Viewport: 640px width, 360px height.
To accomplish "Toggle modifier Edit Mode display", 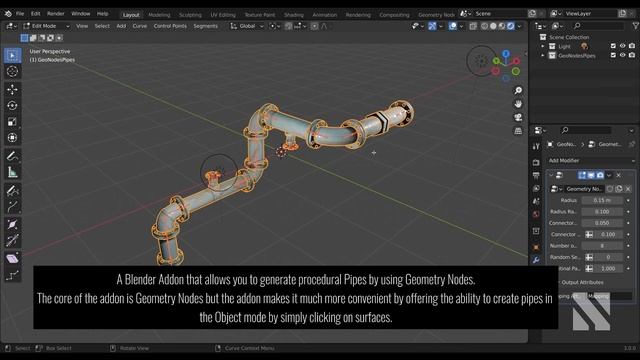I will 582,175.
